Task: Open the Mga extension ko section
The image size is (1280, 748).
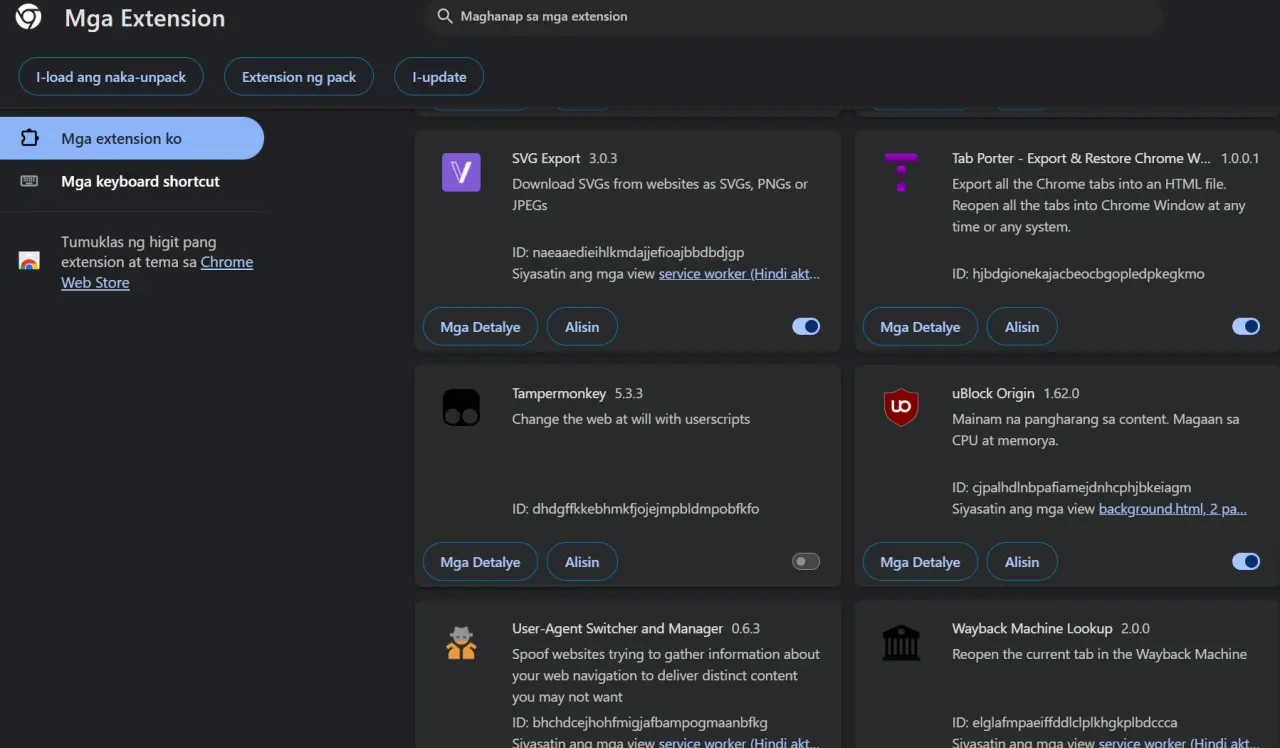Action: (x=132, y=138)
